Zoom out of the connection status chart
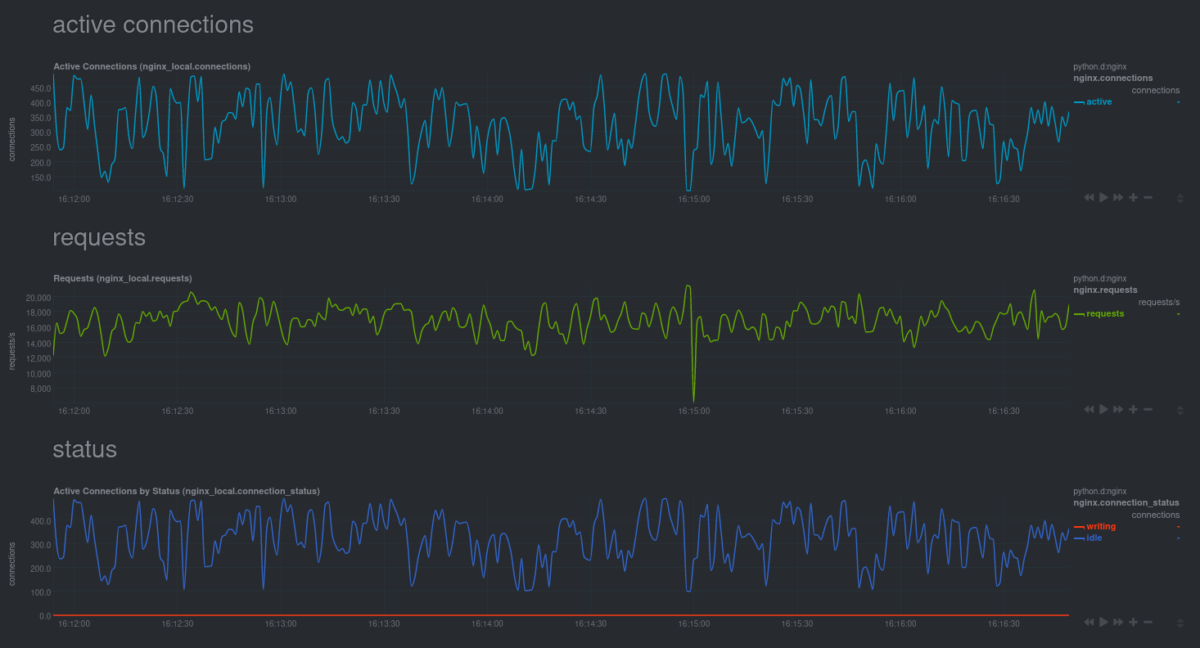This screenshot has width=1200, height=648. [1148, 622]
